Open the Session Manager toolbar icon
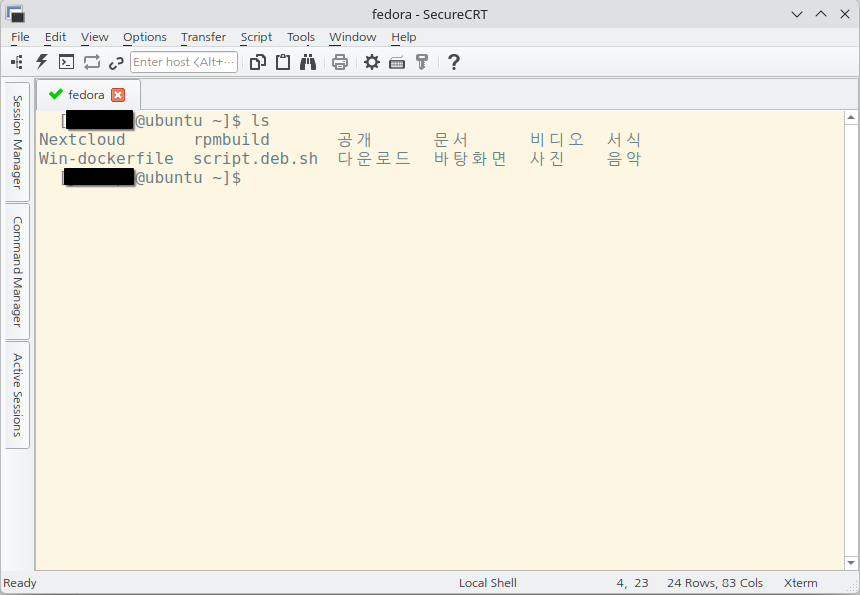860x595 pixels. 17,62
